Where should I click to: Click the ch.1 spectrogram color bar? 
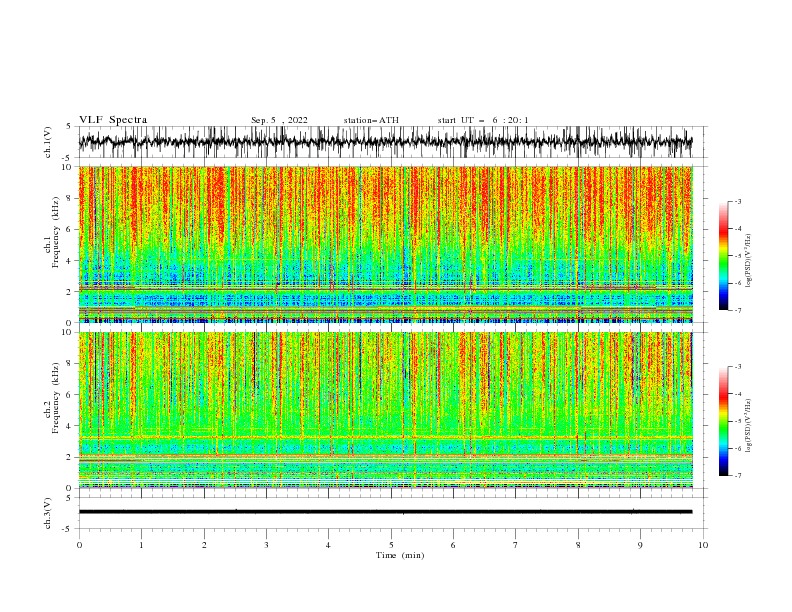pos(723,256)
